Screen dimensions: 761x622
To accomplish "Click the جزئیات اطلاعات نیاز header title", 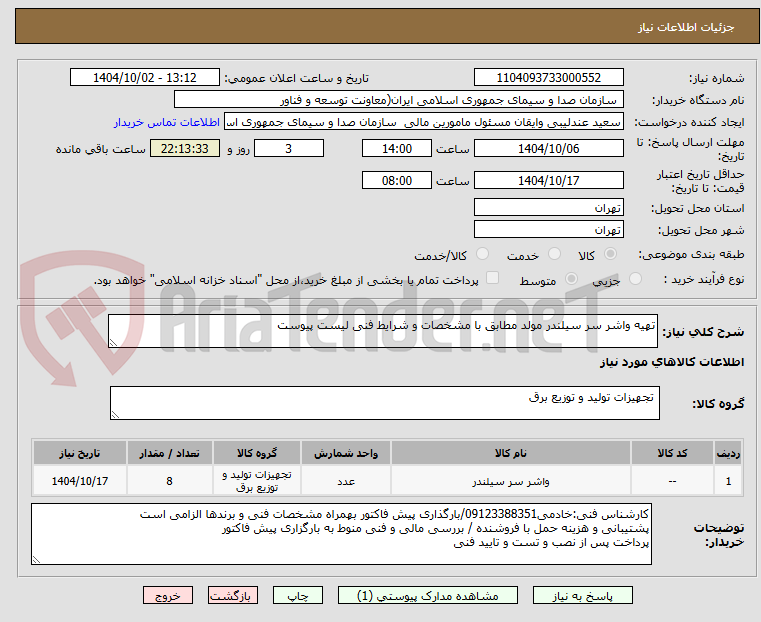I will point(686,27).
